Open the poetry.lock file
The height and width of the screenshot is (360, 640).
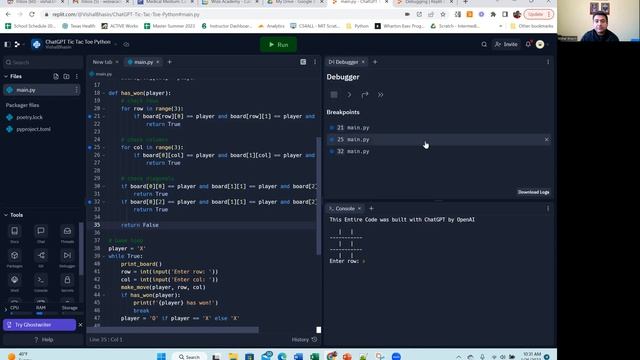click(29, 117)
